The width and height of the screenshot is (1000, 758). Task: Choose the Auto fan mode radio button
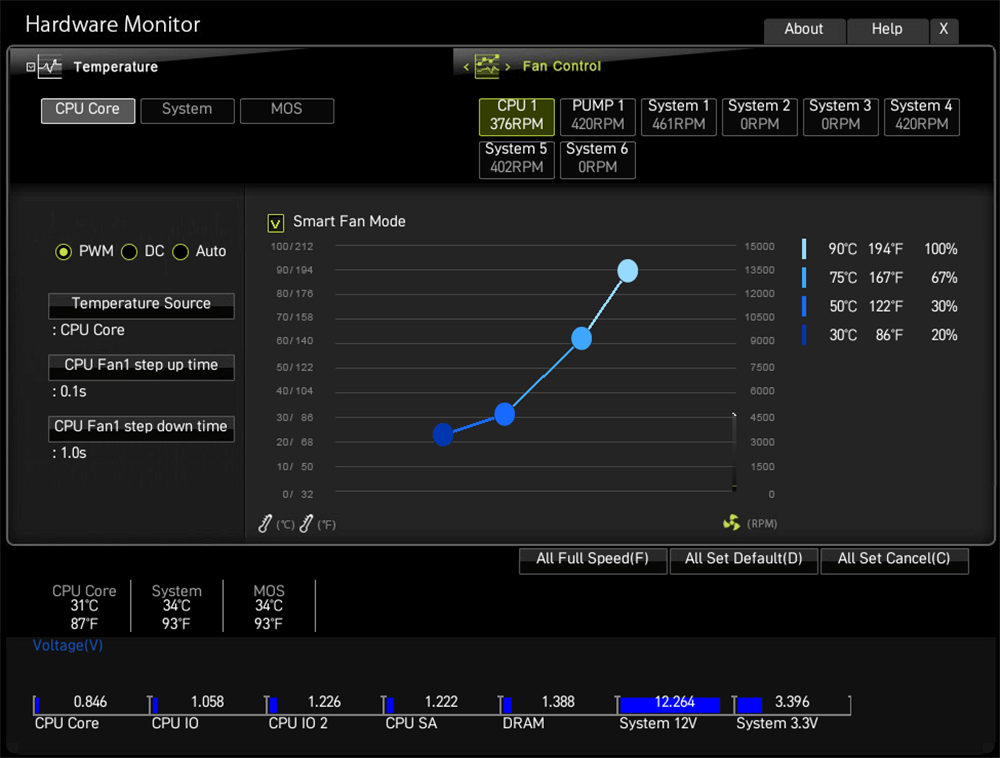click(180, 252)
